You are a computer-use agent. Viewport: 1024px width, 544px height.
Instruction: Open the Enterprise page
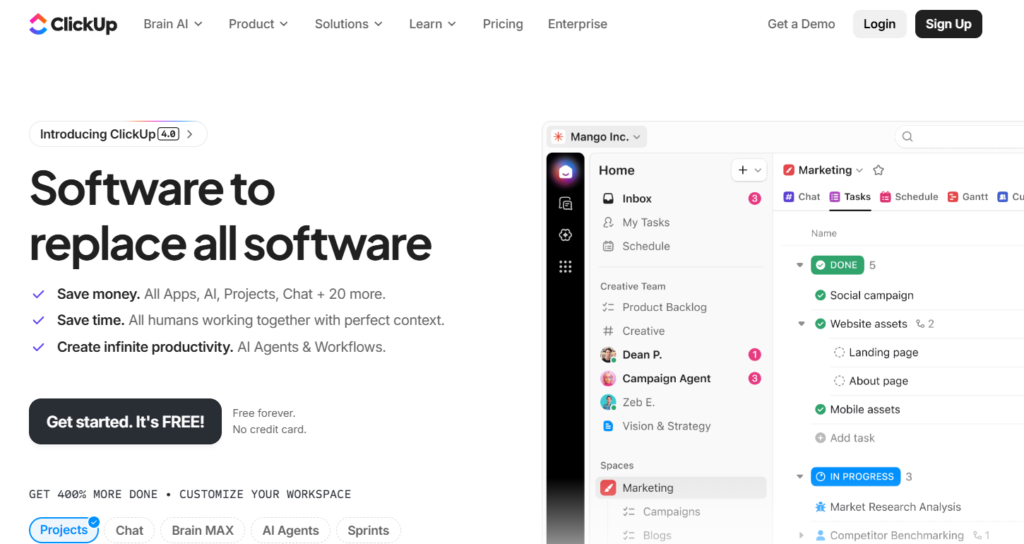coord(577,24)
